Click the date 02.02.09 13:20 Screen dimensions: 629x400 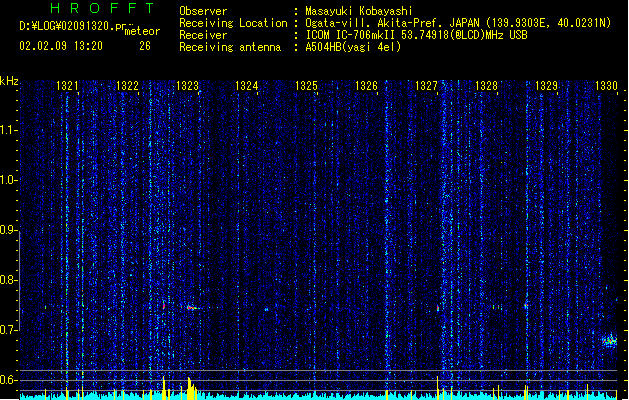[61, 46]
